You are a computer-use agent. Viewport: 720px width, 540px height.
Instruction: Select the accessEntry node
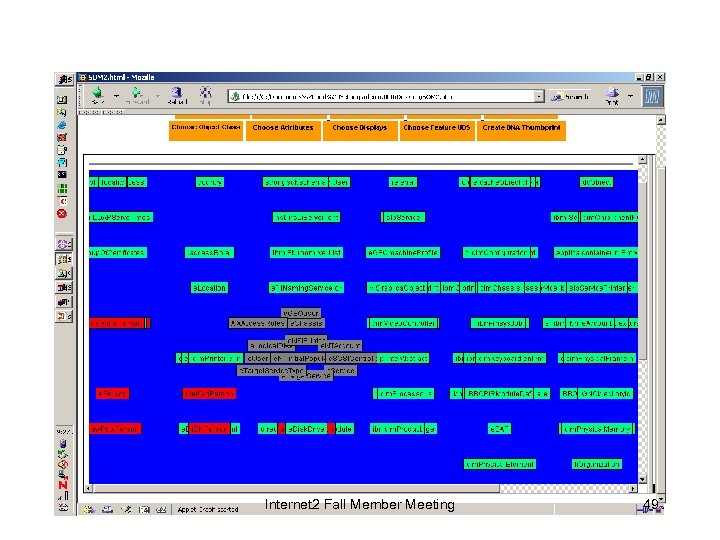(x=209, y=253)
